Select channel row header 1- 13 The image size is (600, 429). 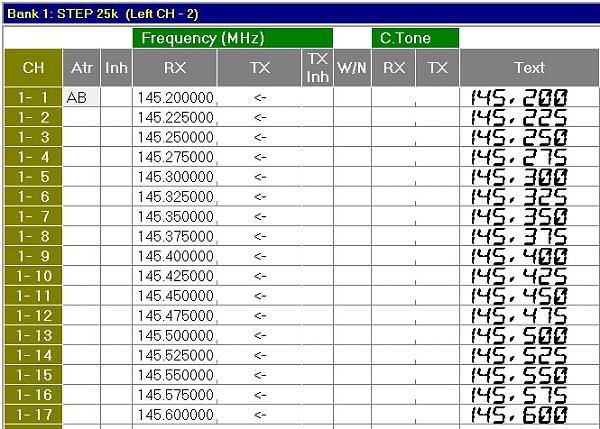pos(33,336)
